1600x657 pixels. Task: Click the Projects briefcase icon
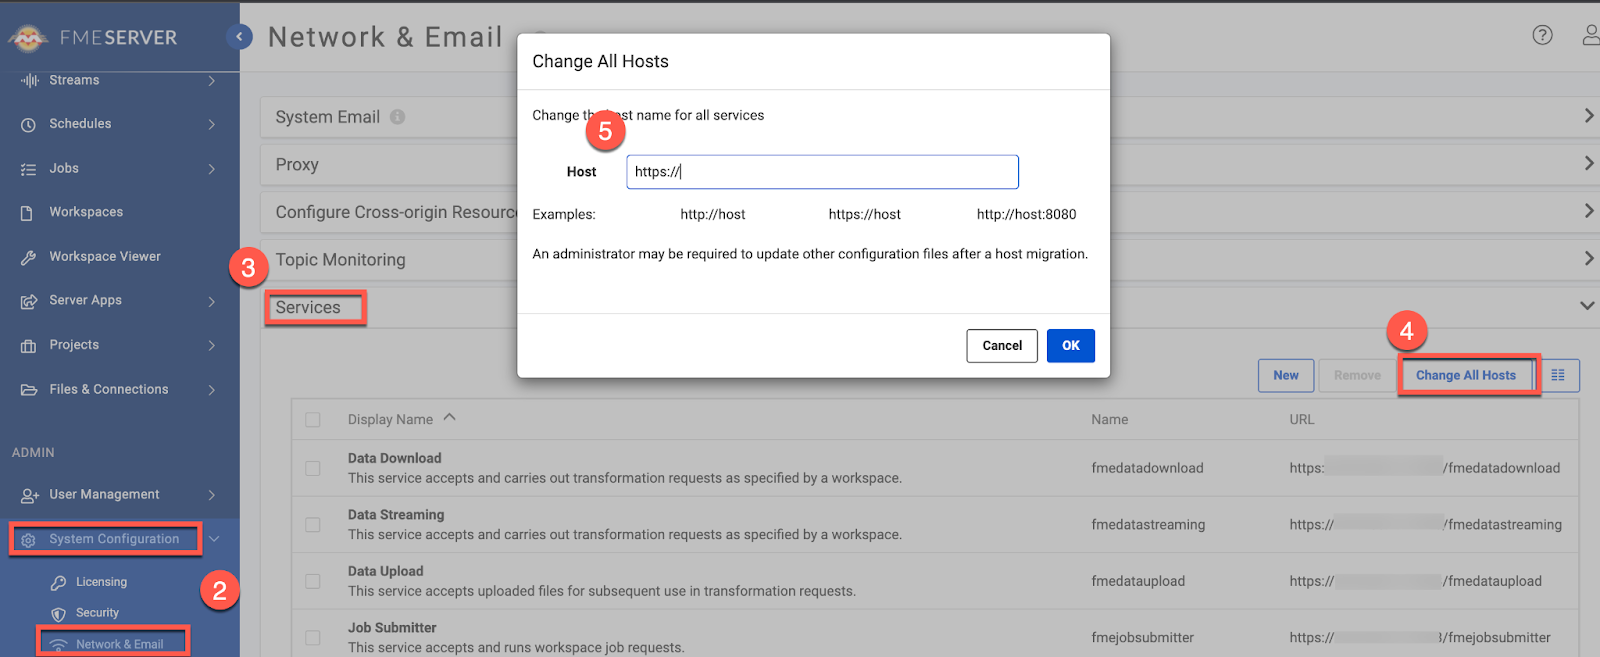coord(28,346)
